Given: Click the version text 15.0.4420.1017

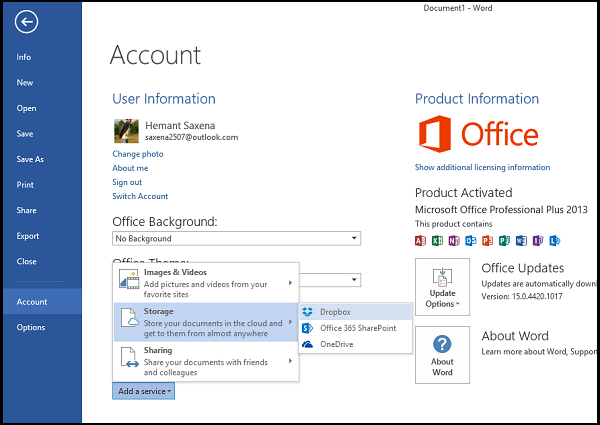Looking at the screenshot, I should click(x=537, y=296).
